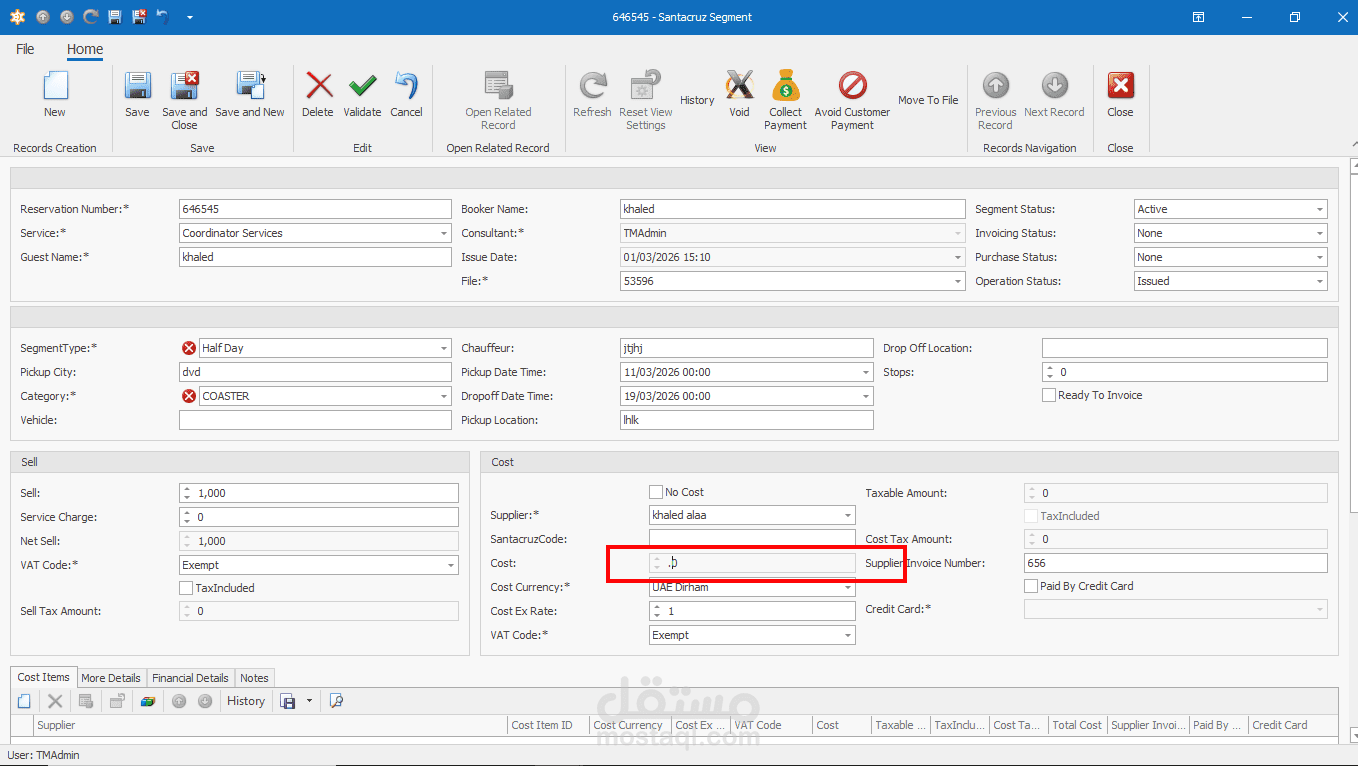This screenshot has height=766, width=1358.
Task: Enable the Ready To Invoice checkbox
Action: (1049, 395)
